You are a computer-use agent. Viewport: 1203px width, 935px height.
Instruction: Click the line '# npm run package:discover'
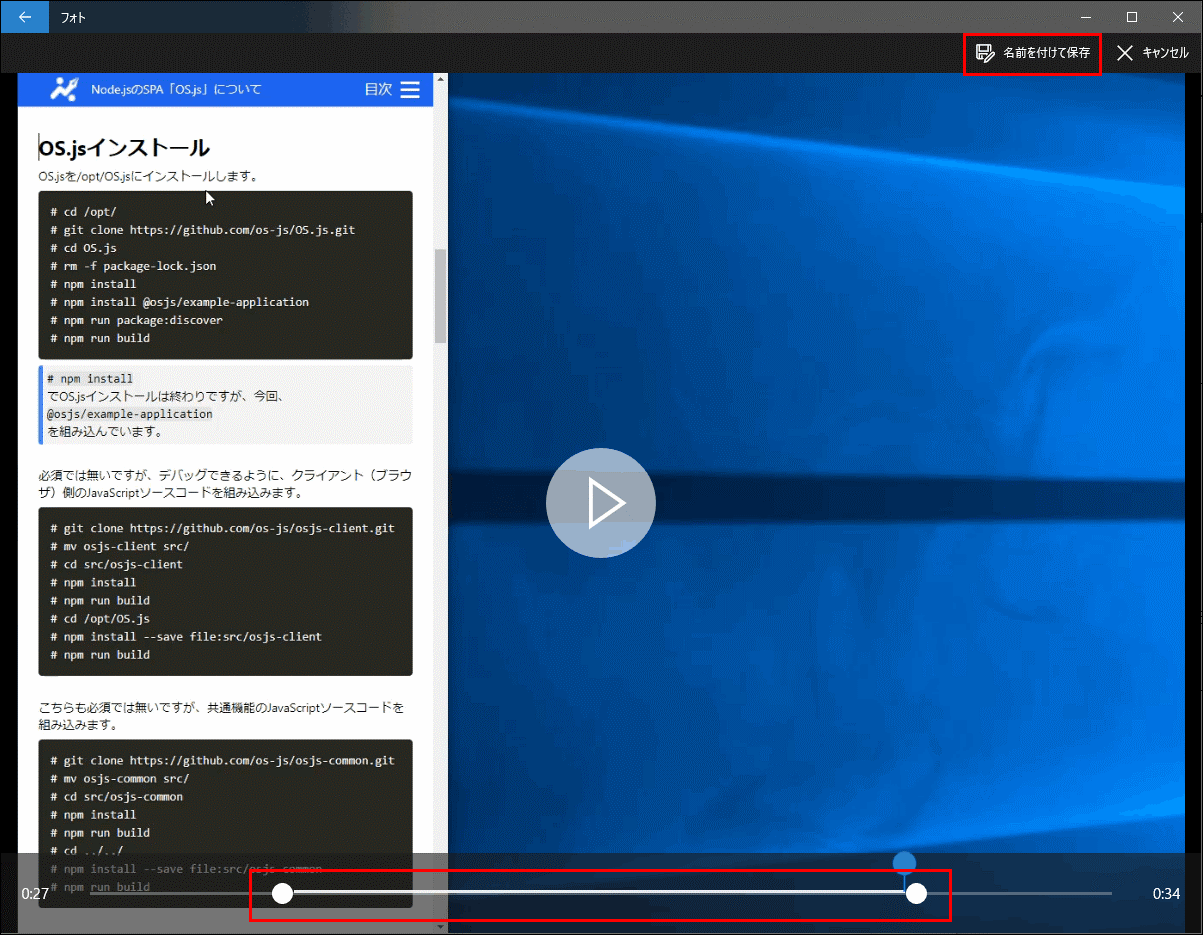136,320
